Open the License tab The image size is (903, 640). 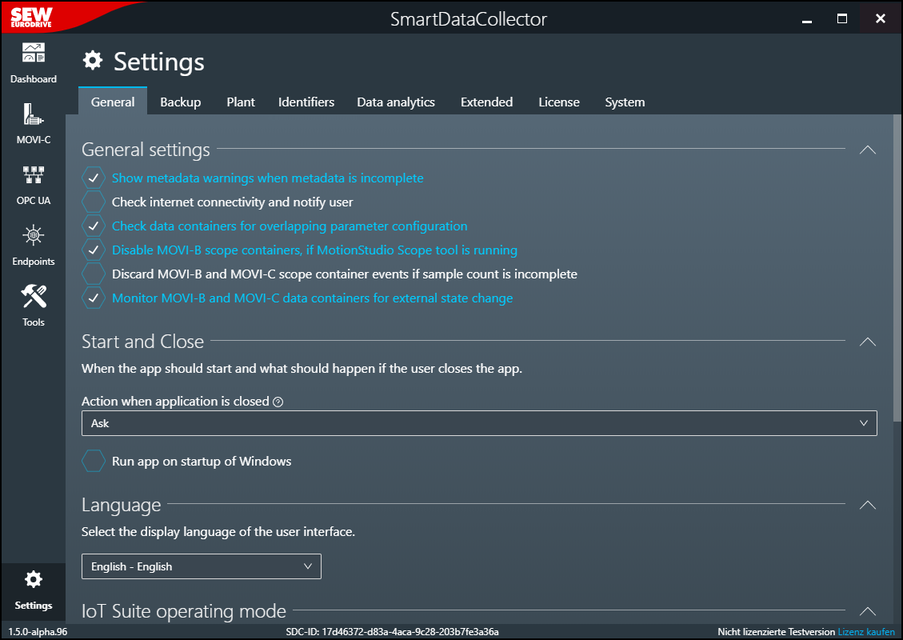click(558, 102)
